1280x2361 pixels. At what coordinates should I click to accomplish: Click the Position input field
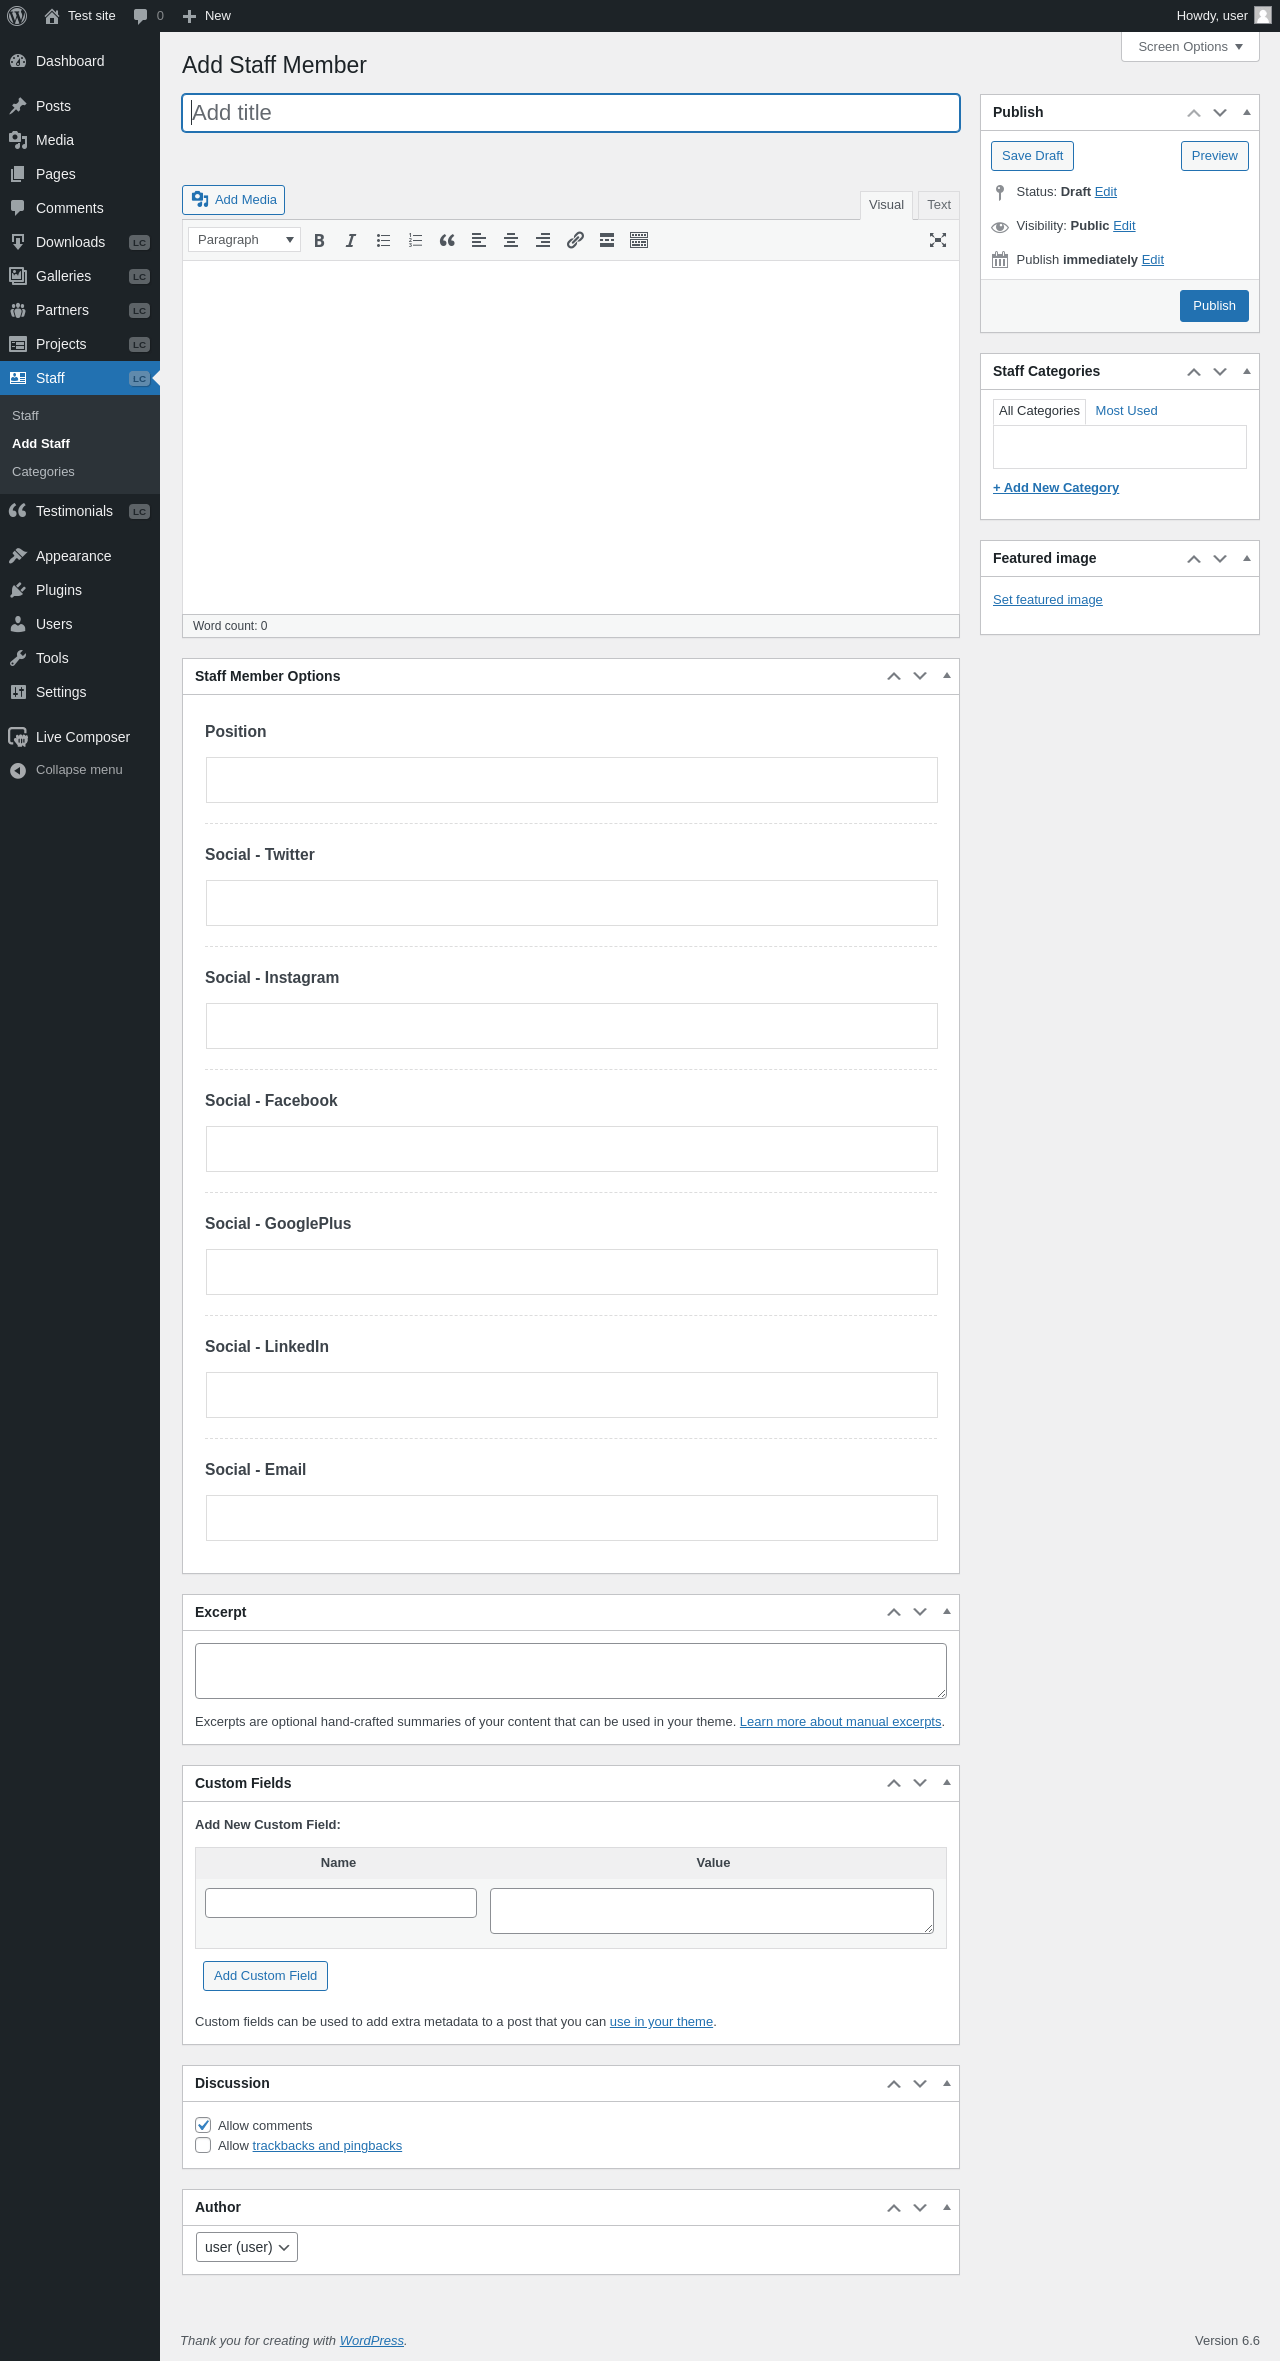click(572, 780)
